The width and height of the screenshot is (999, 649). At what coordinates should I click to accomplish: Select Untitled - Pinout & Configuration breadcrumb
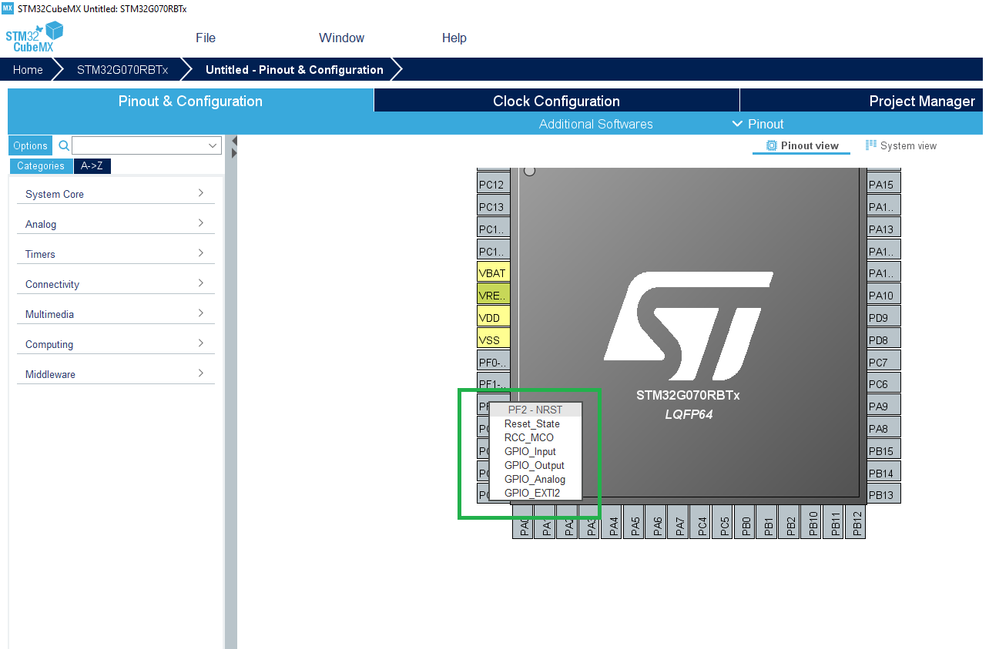tap(294, 69)
